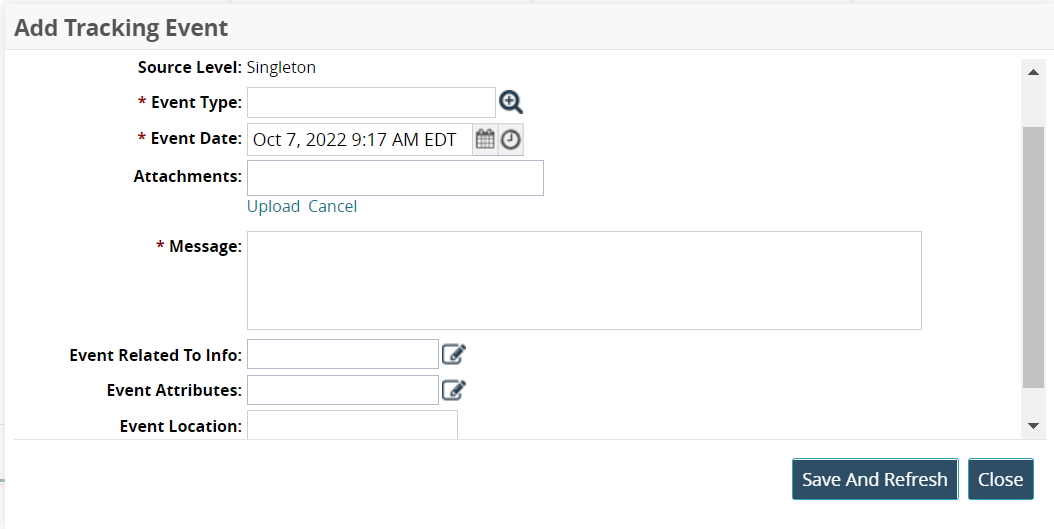Focus the Event Location input field

(352, 425)
